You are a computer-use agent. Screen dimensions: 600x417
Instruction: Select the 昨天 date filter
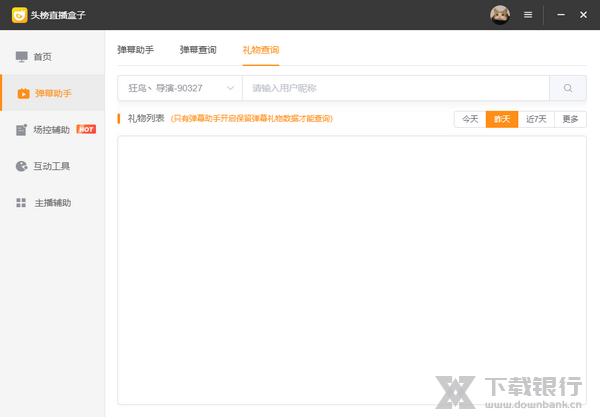502,119
